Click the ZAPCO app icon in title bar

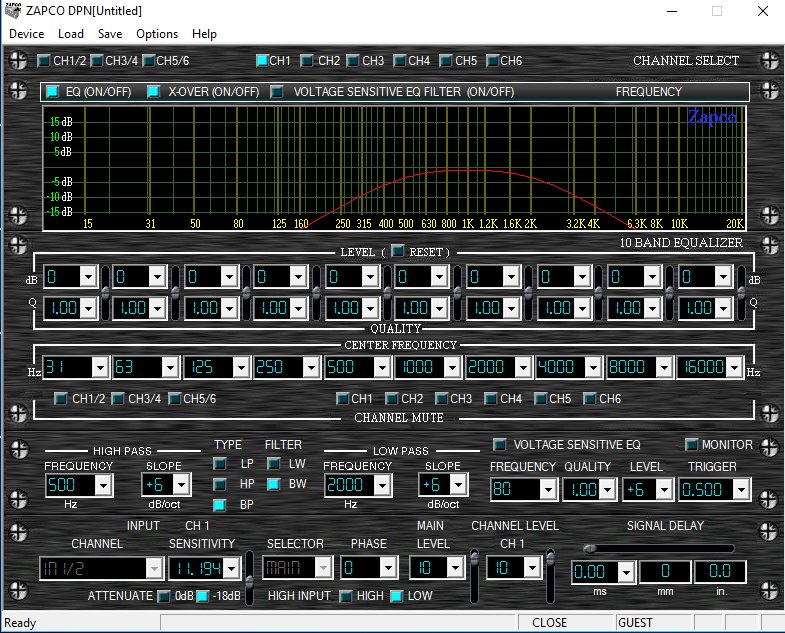click(13, 11)
